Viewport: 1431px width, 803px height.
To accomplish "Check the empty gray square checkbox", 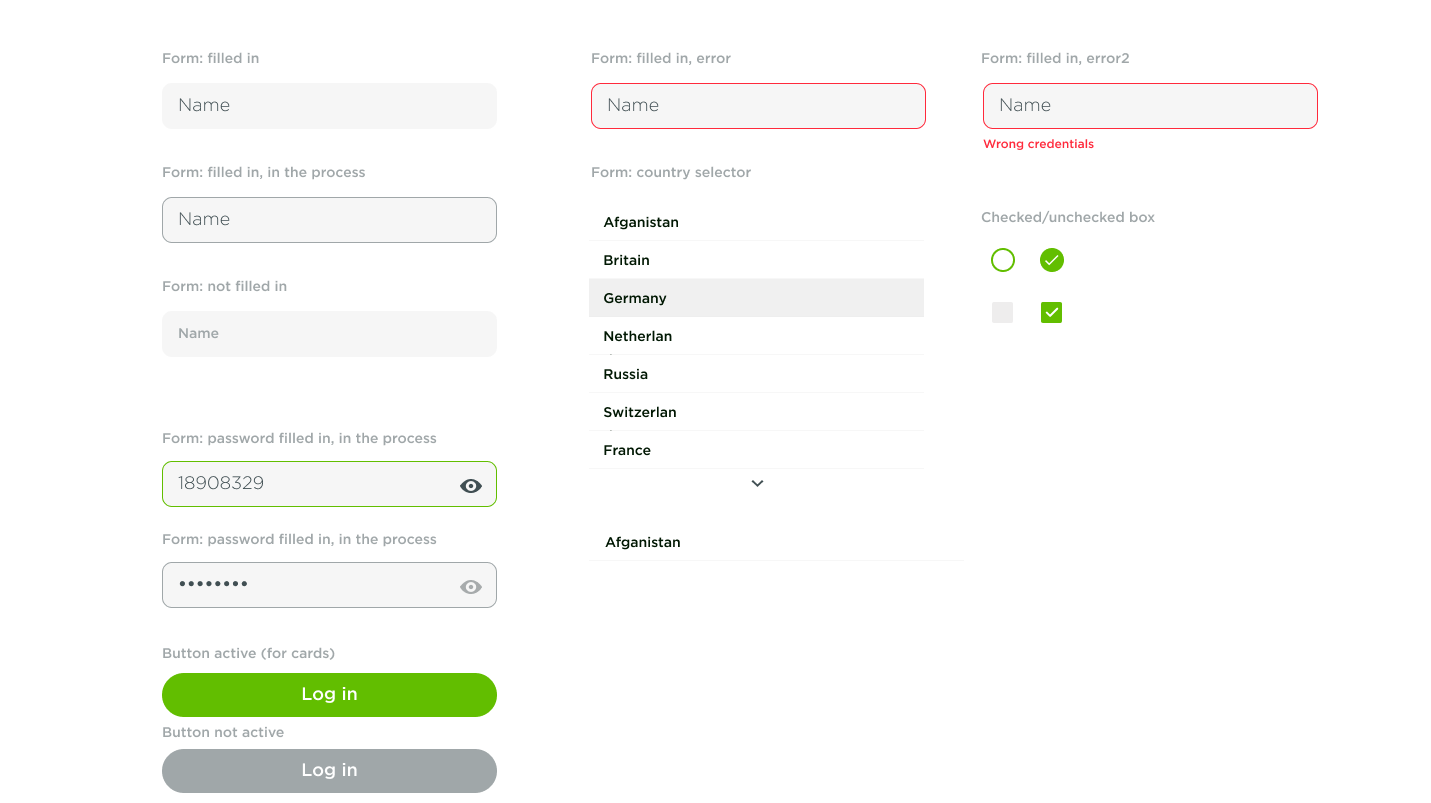I will tap(1002, 313).
